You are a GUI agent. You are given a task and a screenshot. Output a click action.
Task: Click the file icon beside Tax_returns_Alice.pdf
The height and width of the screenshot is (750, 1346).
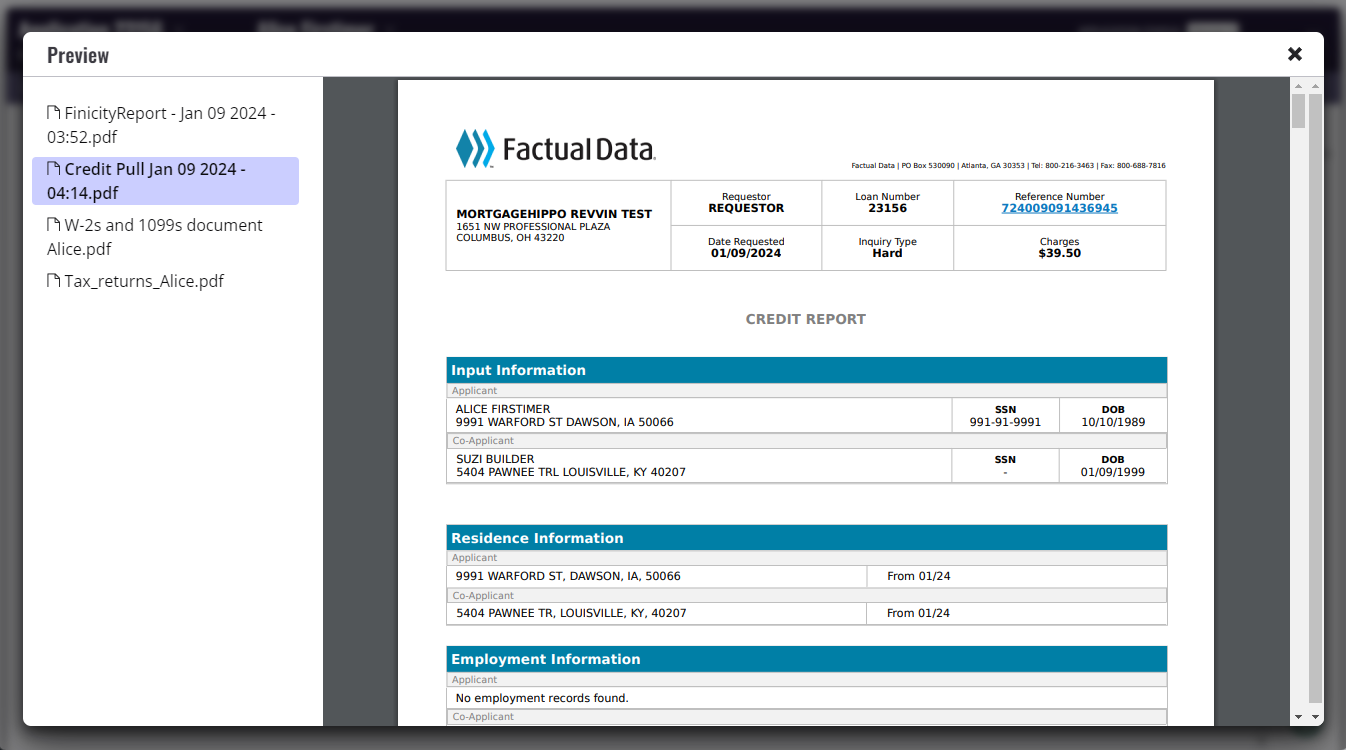(x=54, y=281)
